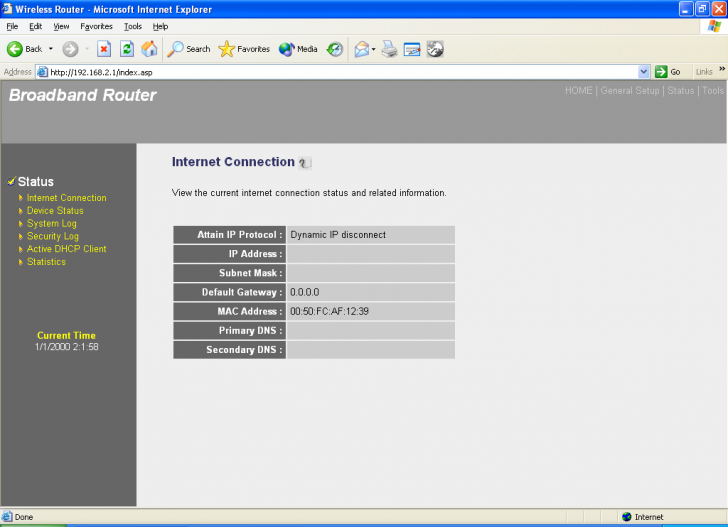Open the Tools menu
This screenshot has height=527, width=728.
tap(133, 26)
